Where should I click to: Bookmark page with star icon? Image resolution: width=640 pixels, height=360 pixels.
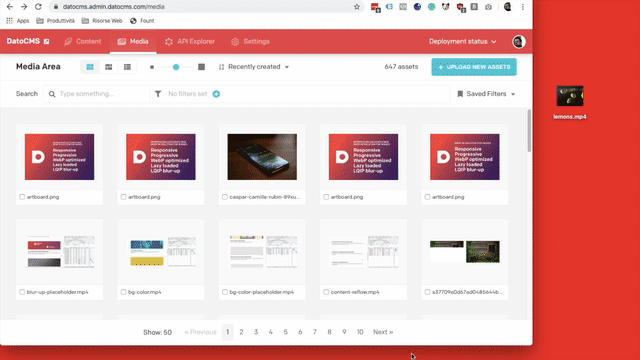[357, 7]
